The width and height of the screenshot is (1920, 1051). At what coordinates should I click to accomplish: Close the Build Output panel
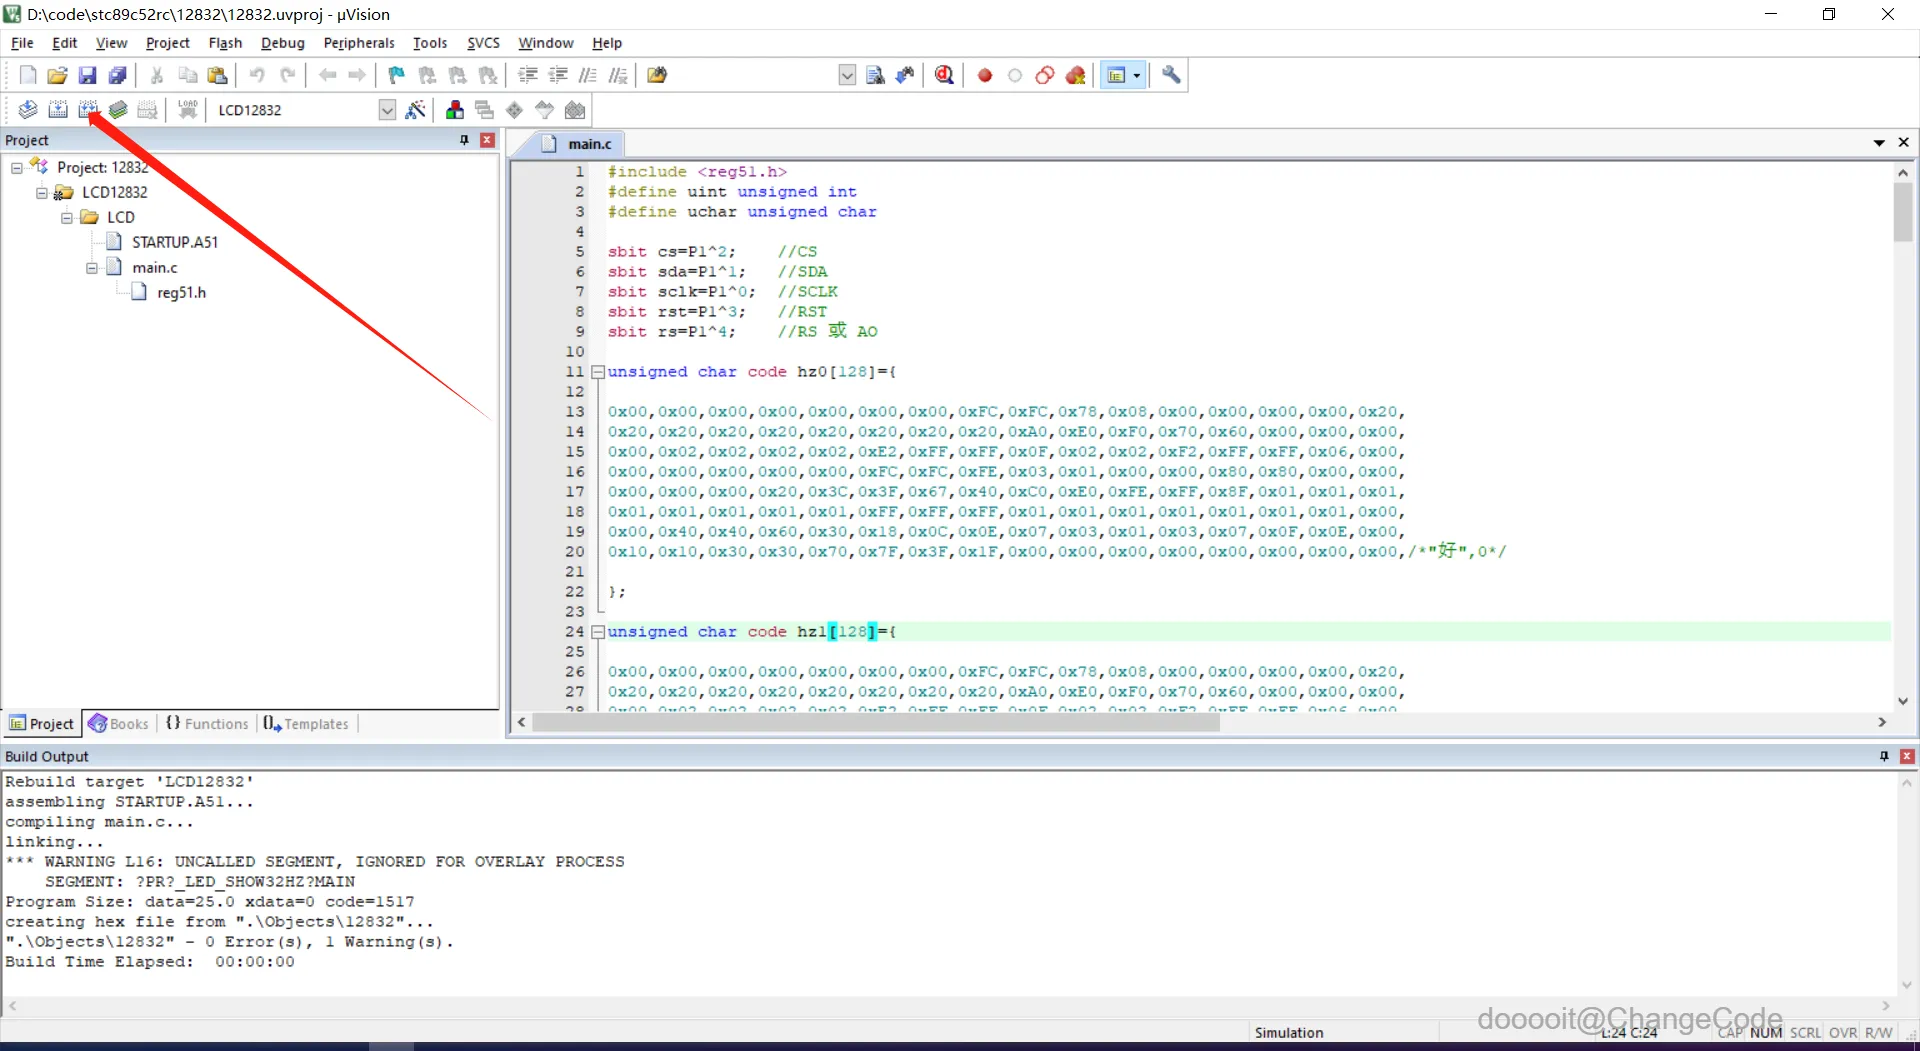point(1907,756)
